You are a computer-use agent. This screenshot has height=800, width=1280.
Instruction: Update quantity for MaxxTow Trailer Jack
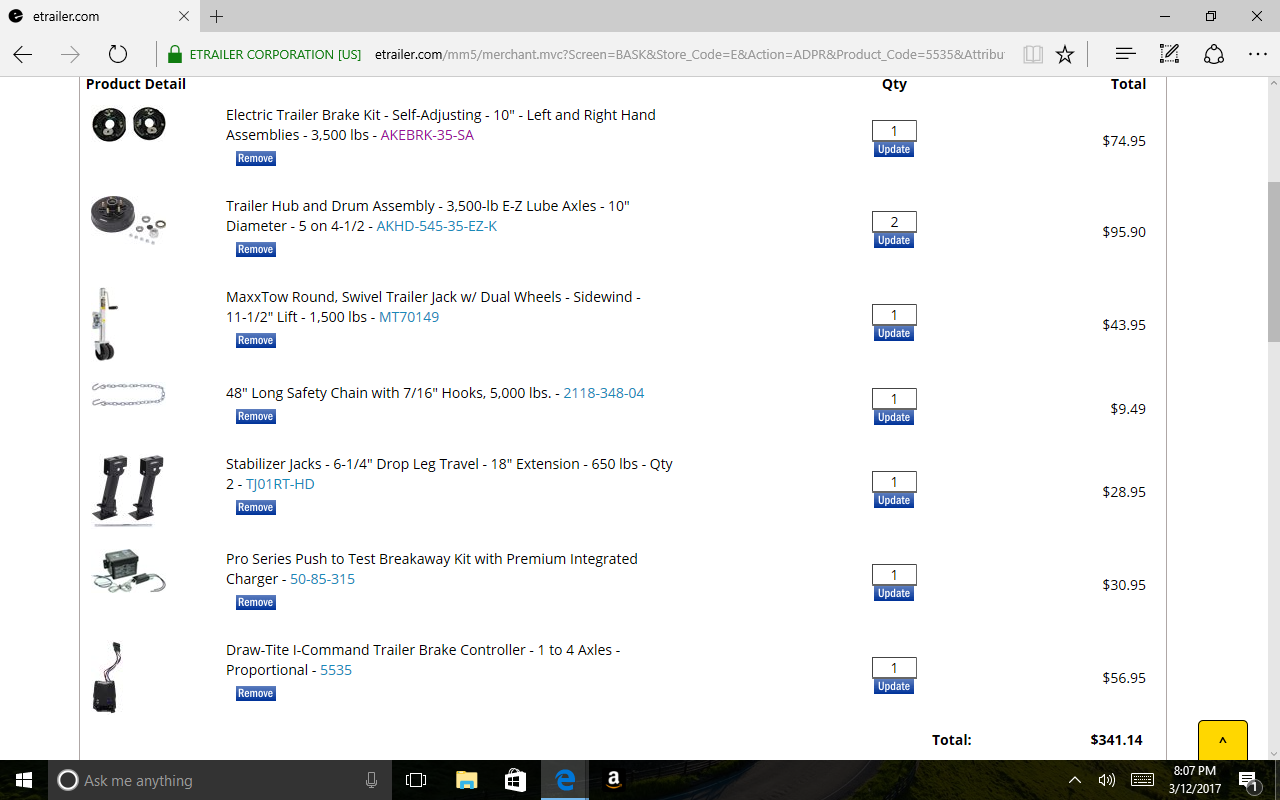(894, 333)
